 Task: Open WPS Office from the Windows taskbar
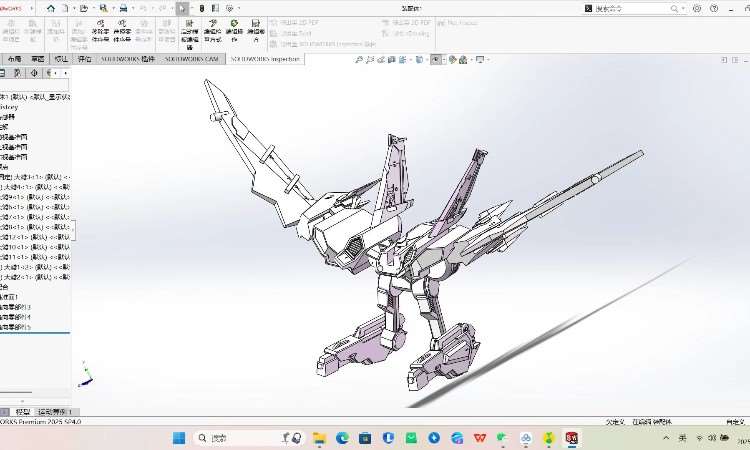(480, 438)
